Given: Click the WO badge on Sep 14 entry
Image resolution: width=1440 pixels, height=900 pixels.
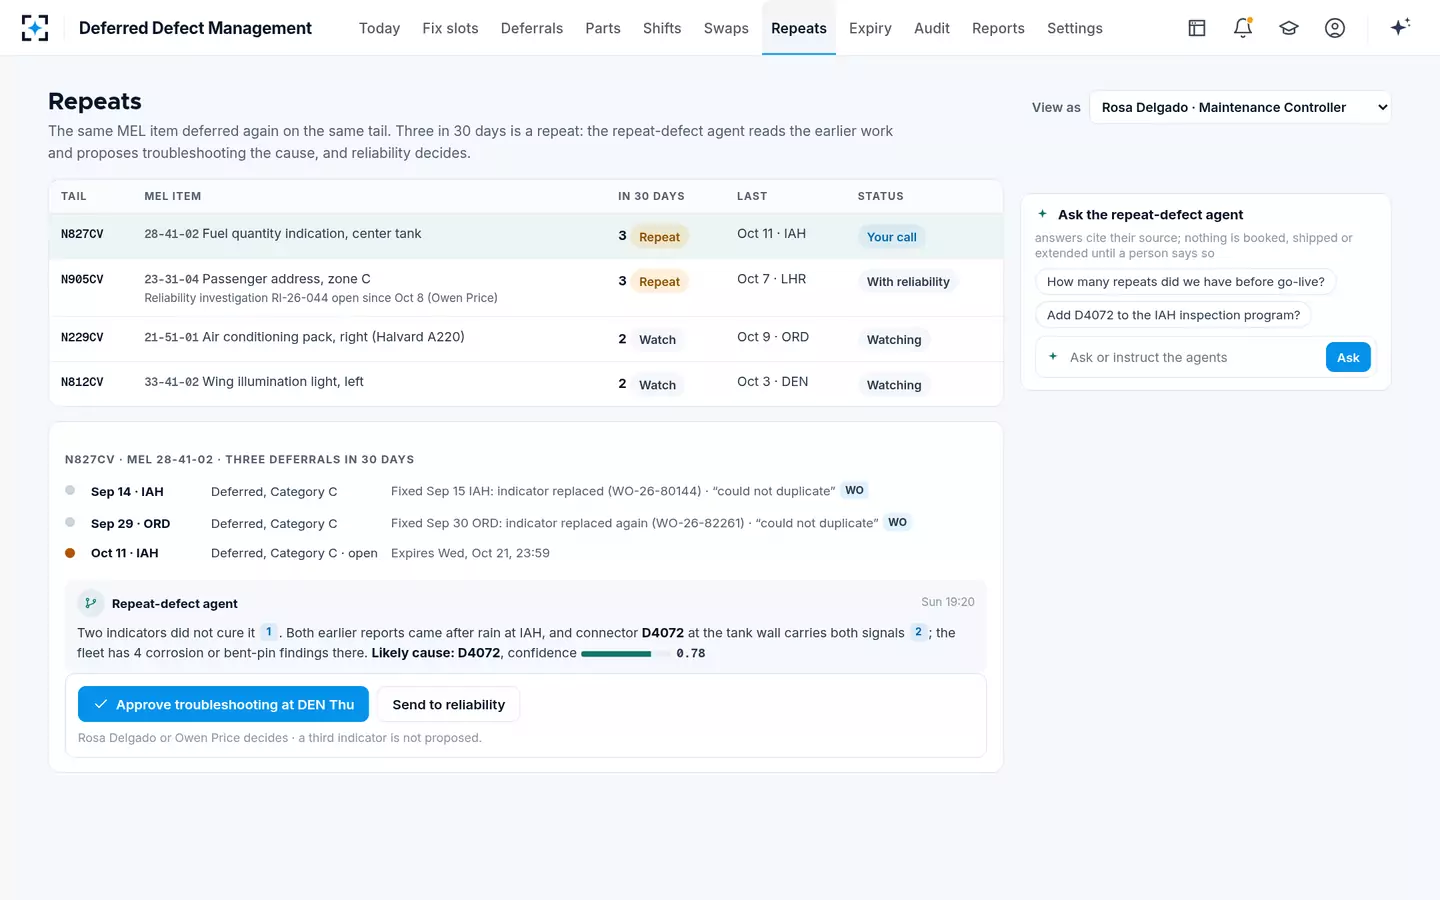Looking at the screenshot, I should coord(854,490).
